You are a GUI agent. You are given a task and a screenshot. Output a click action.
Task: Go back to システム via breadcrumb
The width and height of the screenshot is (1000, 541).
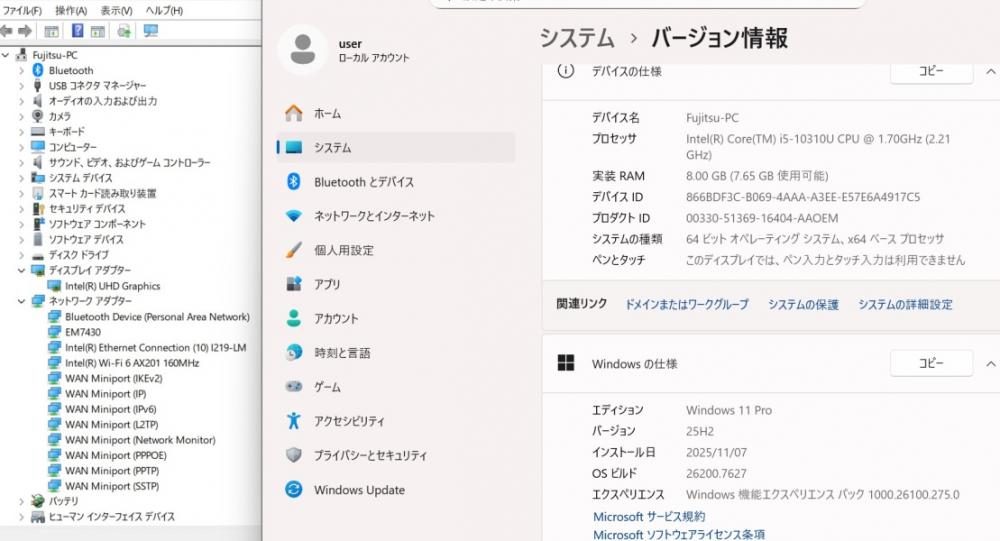577,38
